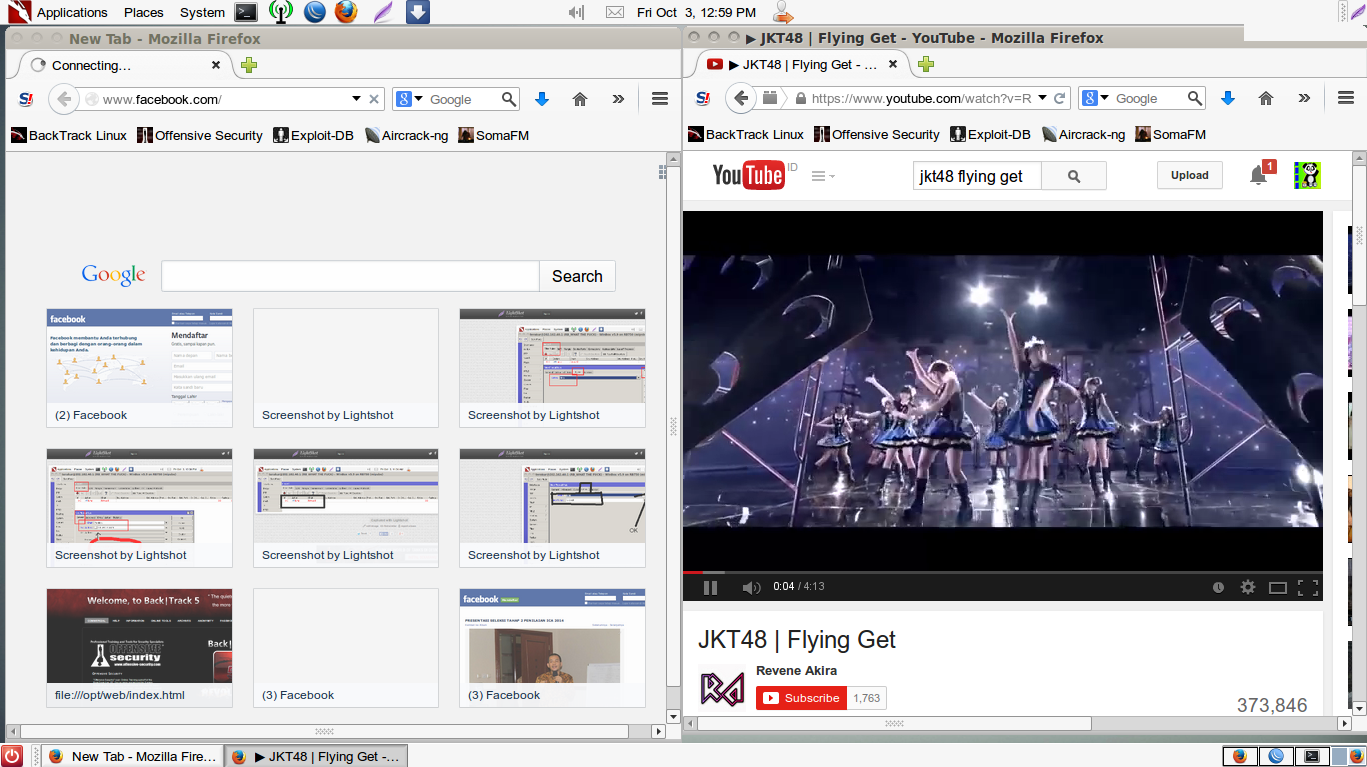
Task: Reload the YouTube page
Action: 1060,98
